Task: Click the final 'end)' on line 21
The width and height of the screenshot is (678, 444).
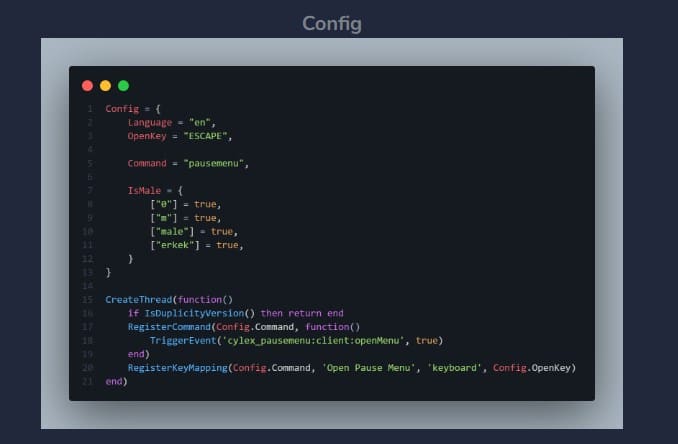Action: coord(116,381)
